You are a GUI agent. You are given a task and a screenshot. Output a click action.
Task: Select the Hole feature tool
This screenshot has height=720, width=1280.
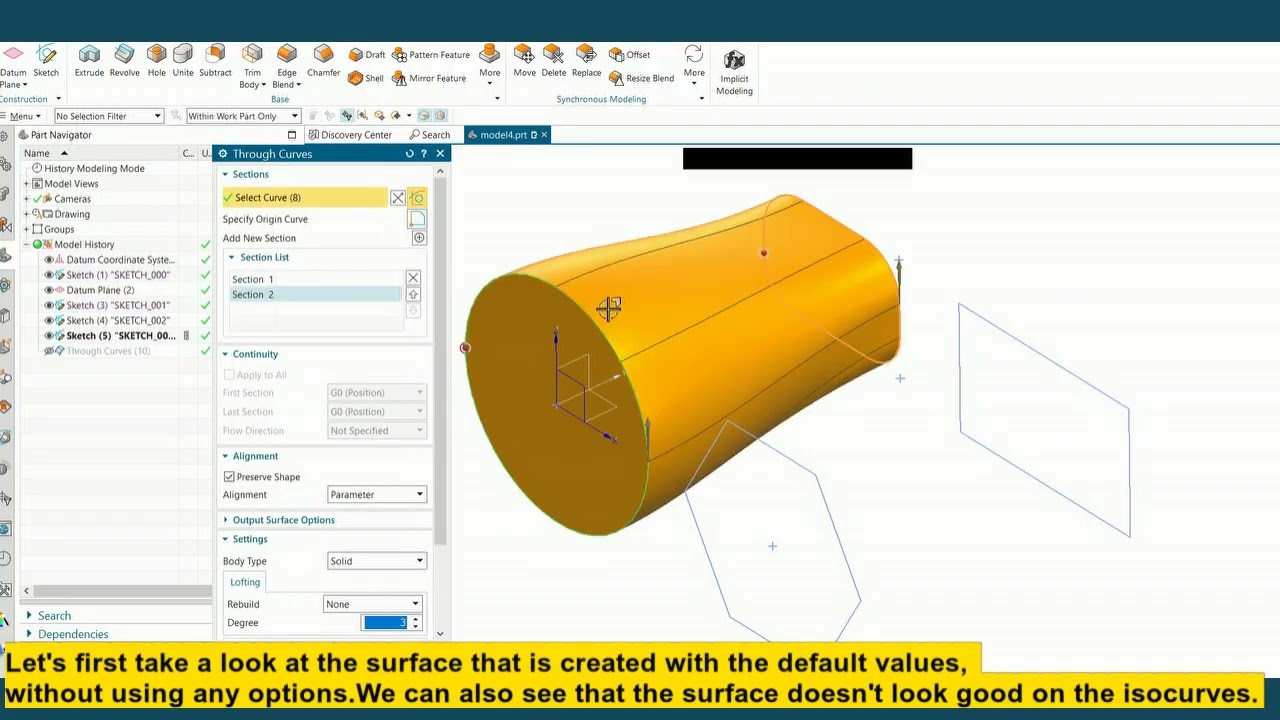[156, 61]
